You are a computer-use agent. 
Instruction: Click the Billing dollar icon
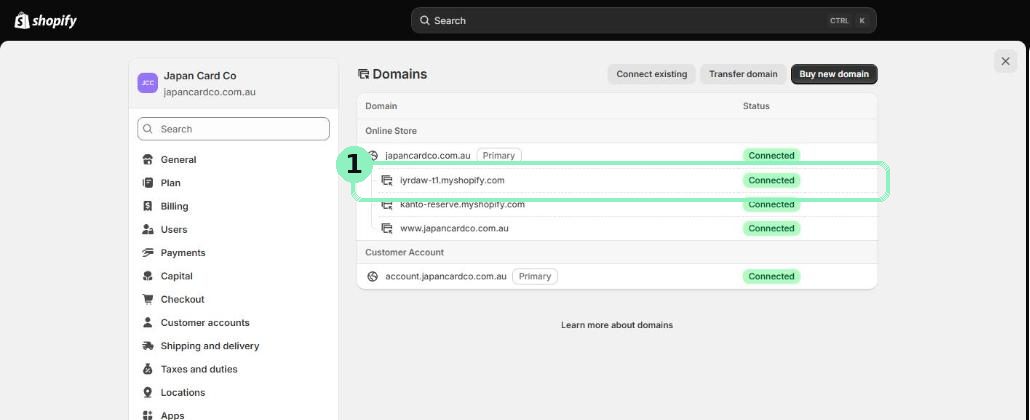pyautogui.click(x=148, y=206)
